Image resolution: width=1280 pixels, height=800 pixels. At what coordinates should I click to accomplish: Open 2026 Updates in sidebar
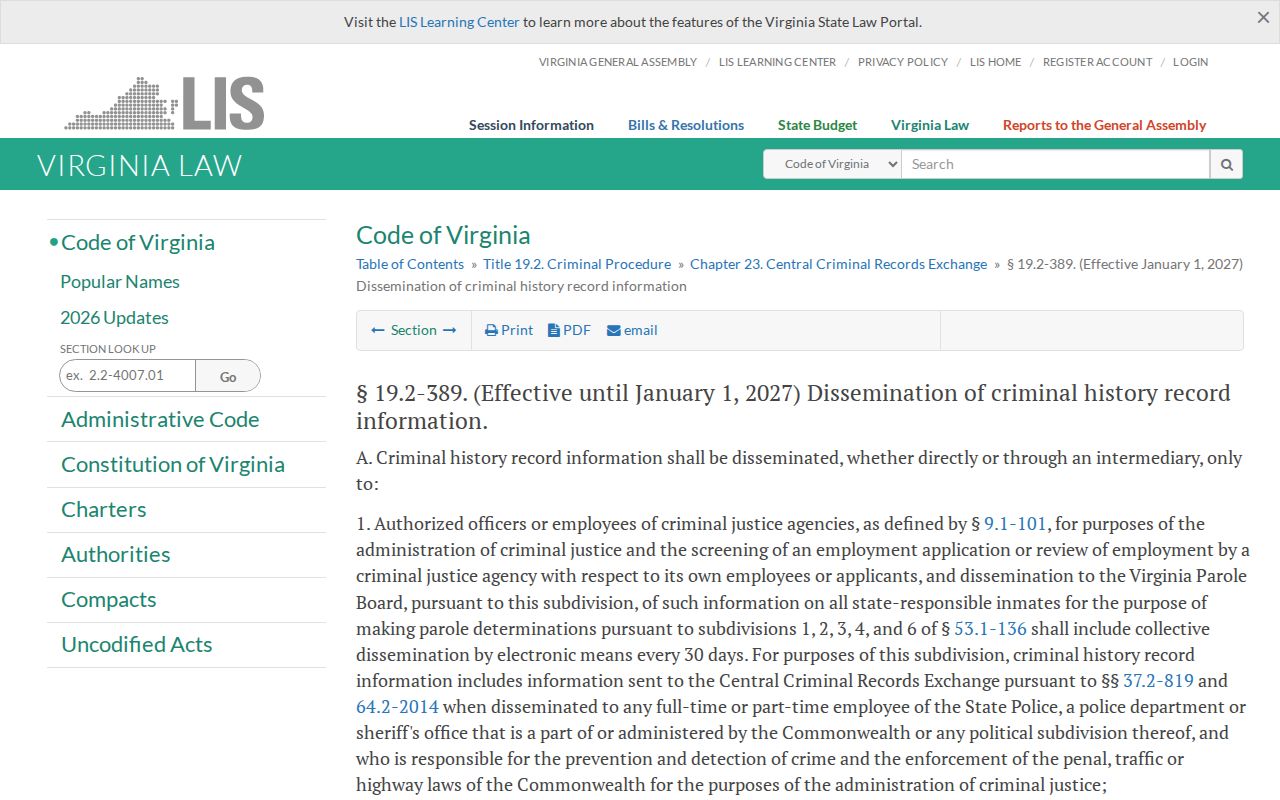click(x=114, y=318)
